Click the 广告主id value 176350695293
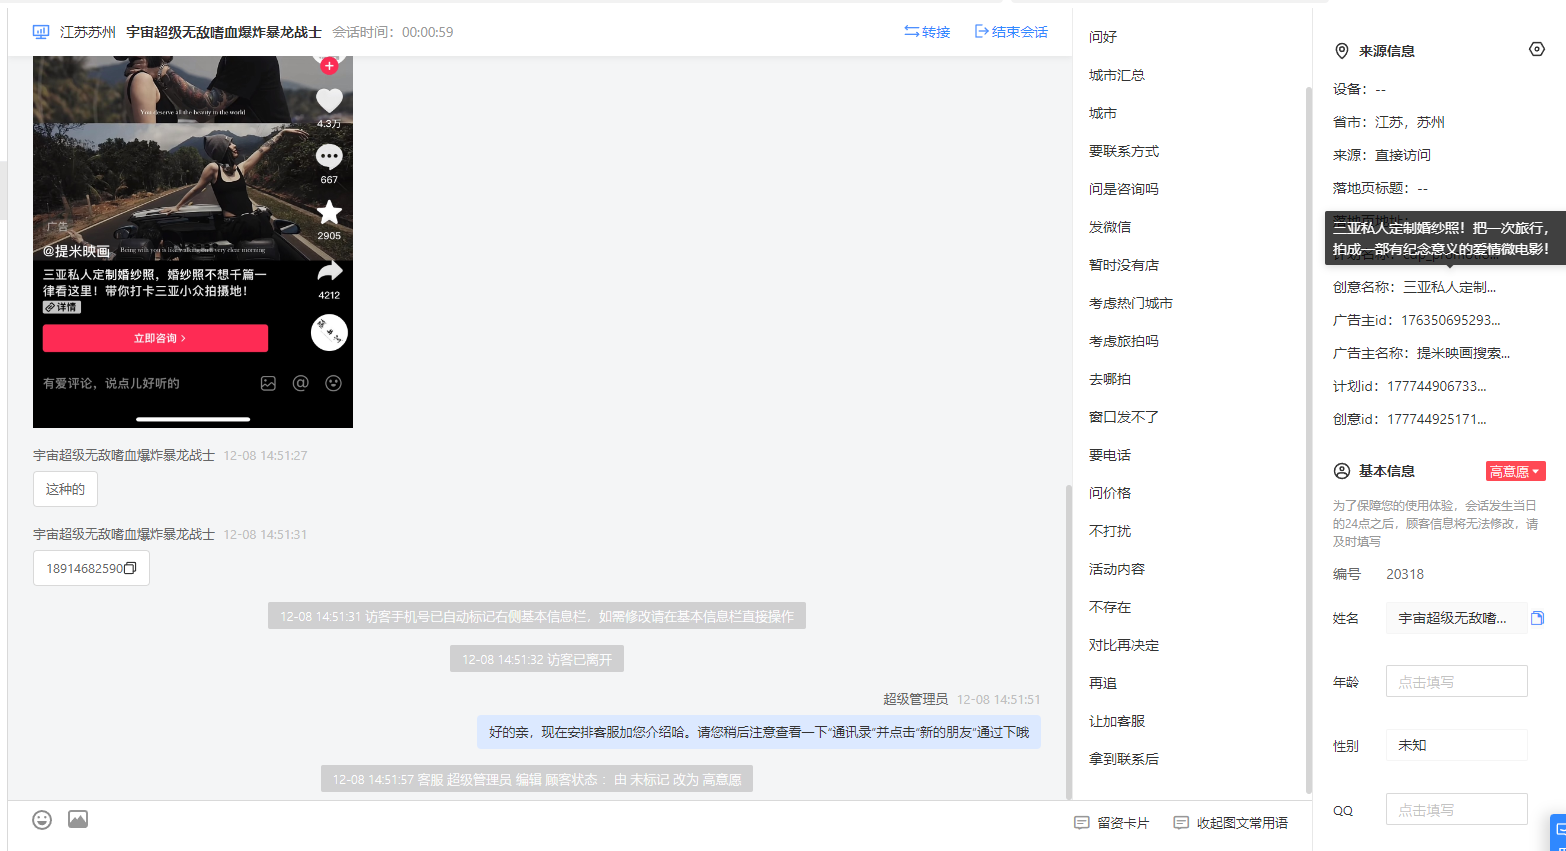 click(x=1451, y=320)
